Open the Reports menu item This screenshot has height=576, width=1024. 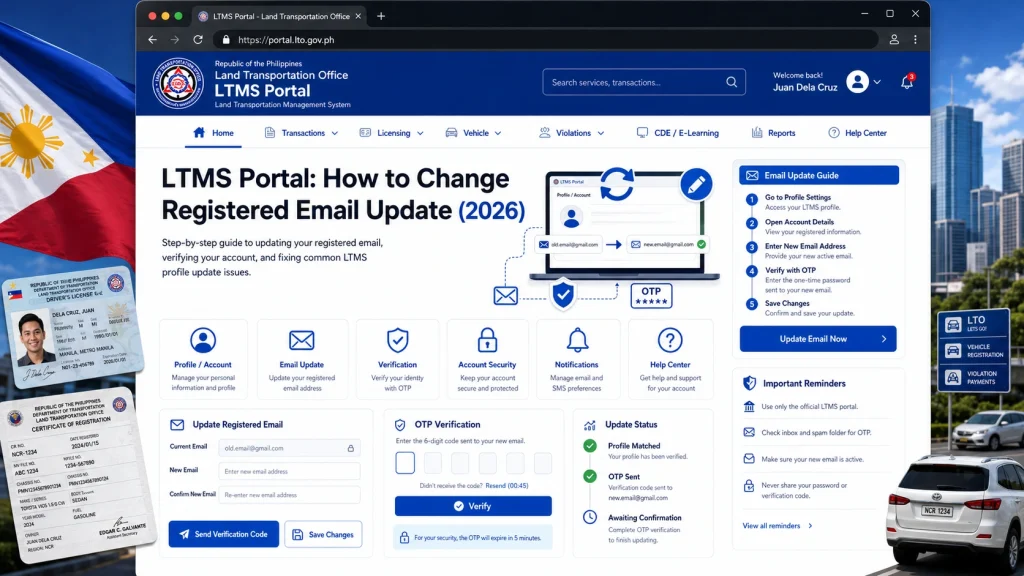pyautogui.click(x=773, y=133)
